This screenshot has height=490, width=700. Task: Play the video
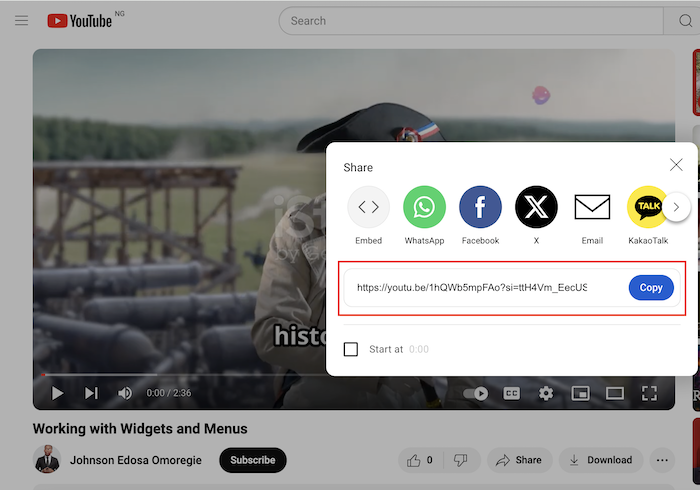[x=57, y=393]
